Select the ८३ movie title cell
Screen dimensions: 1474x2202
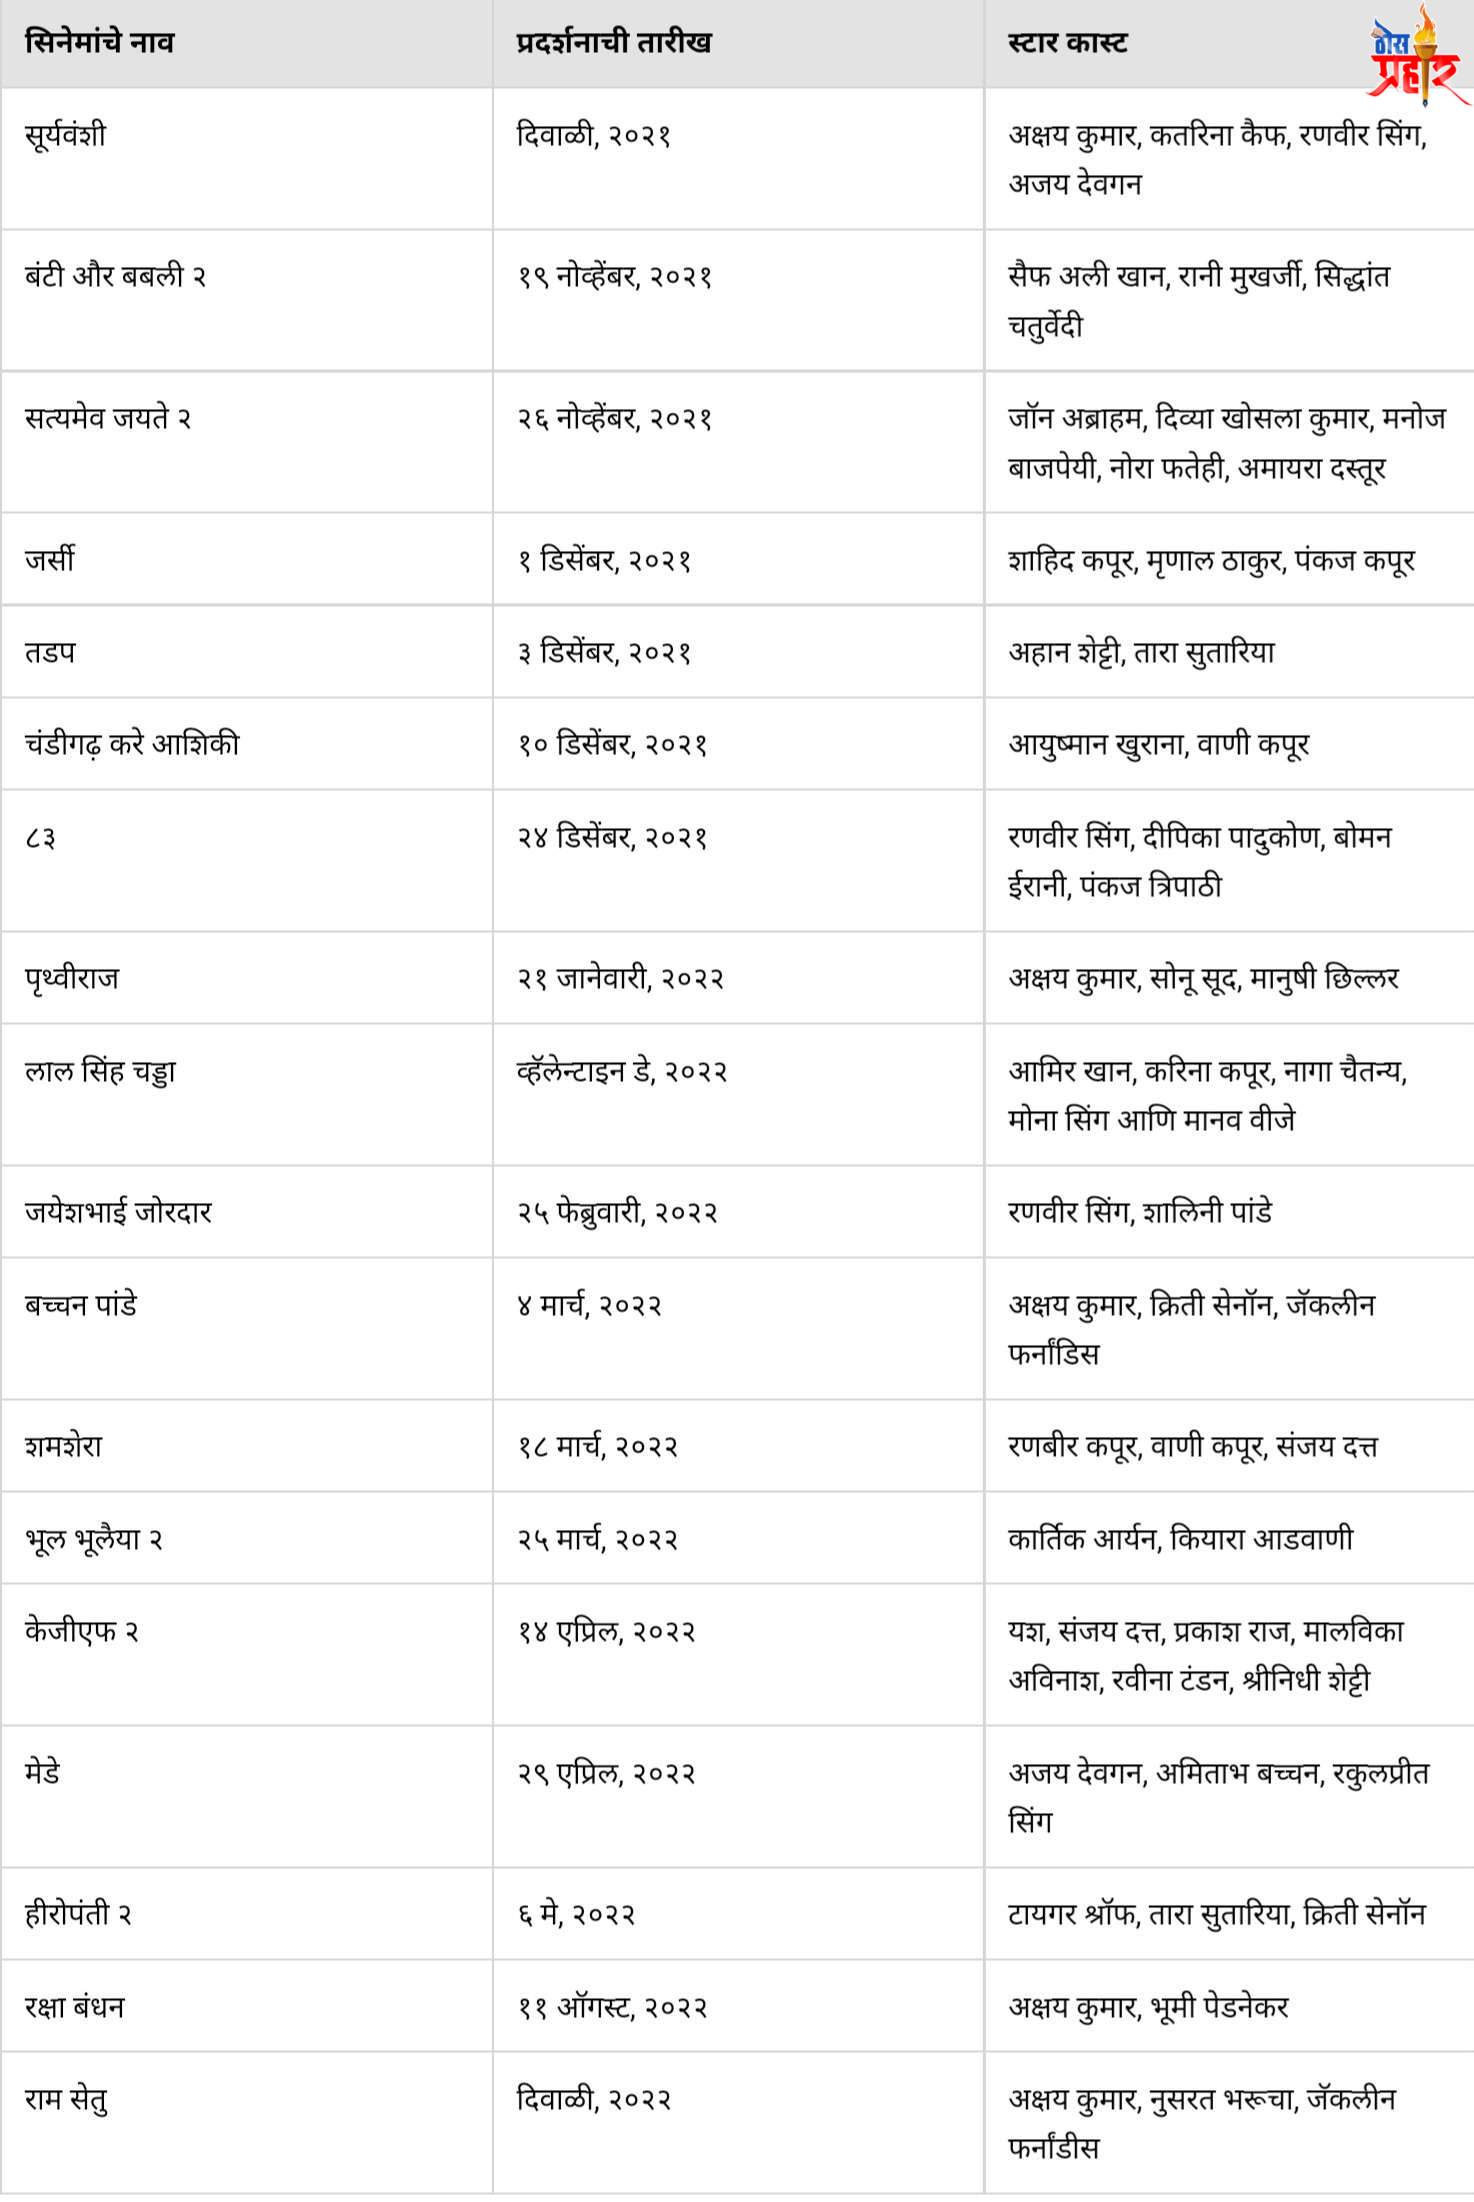tap(40, 837)
